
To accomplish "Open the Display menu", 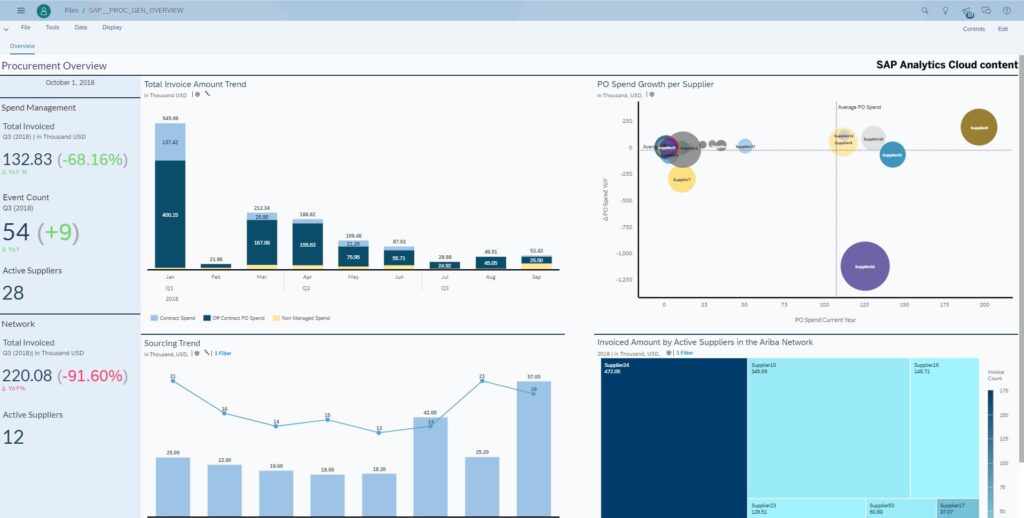I will [x=112, y=27].
